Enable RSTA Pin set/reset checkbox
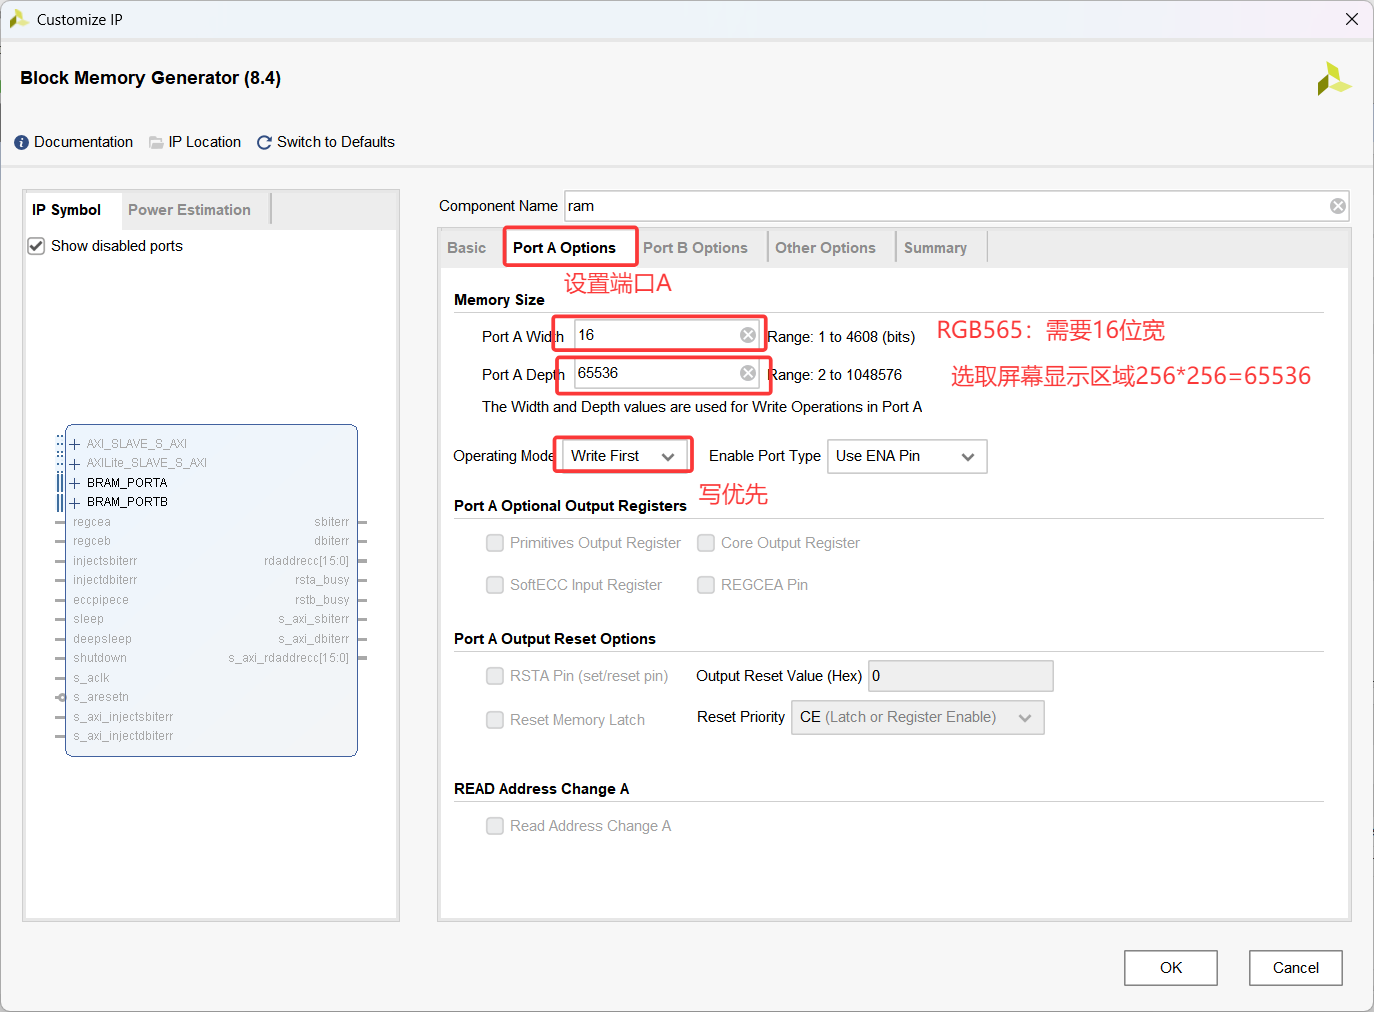Image resolution: width=1374 pixels, height=1012 pixels. point(495,676)
